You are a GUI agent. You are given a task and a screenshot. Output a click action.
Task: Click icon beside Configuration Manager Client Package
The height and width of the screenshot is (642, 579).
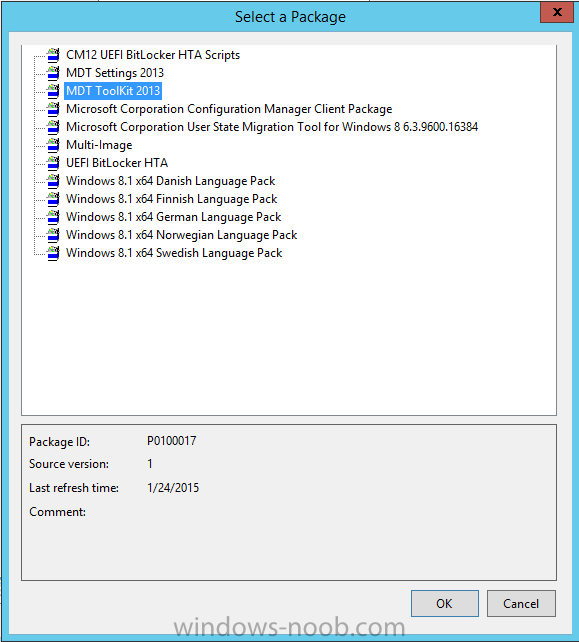53,109
